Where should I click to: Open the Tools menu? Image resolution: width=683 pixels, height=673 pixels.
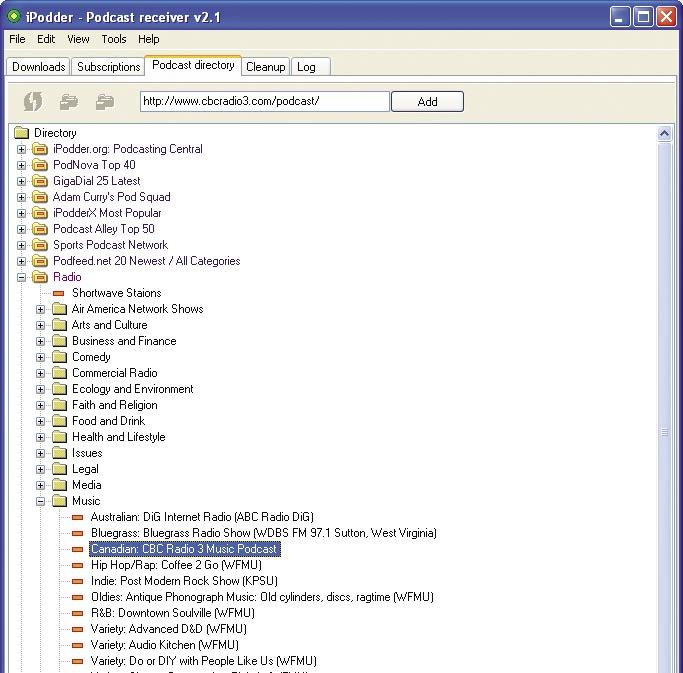coord(114,39)
